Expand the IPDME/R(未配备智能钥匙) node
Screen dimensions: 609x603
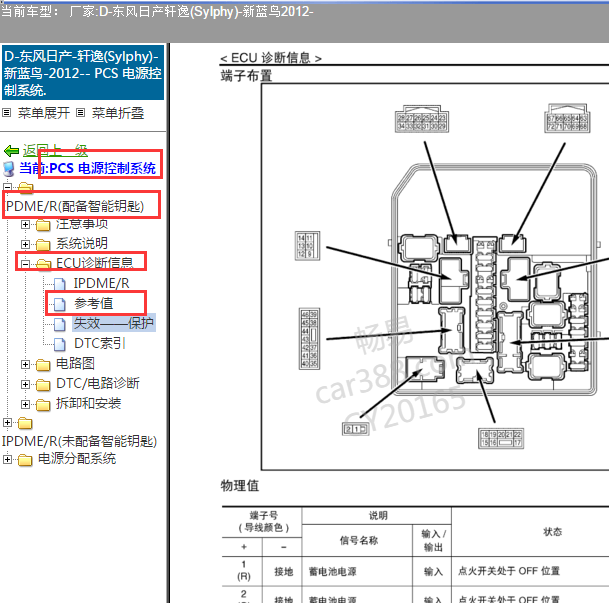[7, 422]
